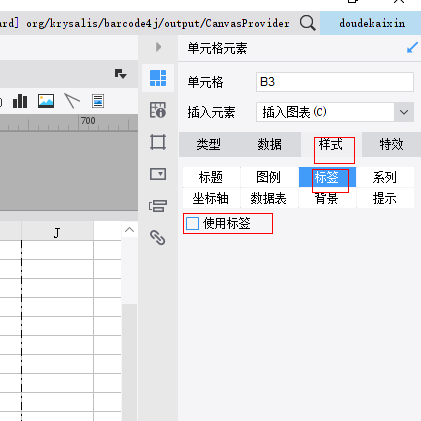The height and width of the screenshot is (421, 421).
Task: Insert an image using picture icon
Action: pyautogui.click(x=46, y=101)
